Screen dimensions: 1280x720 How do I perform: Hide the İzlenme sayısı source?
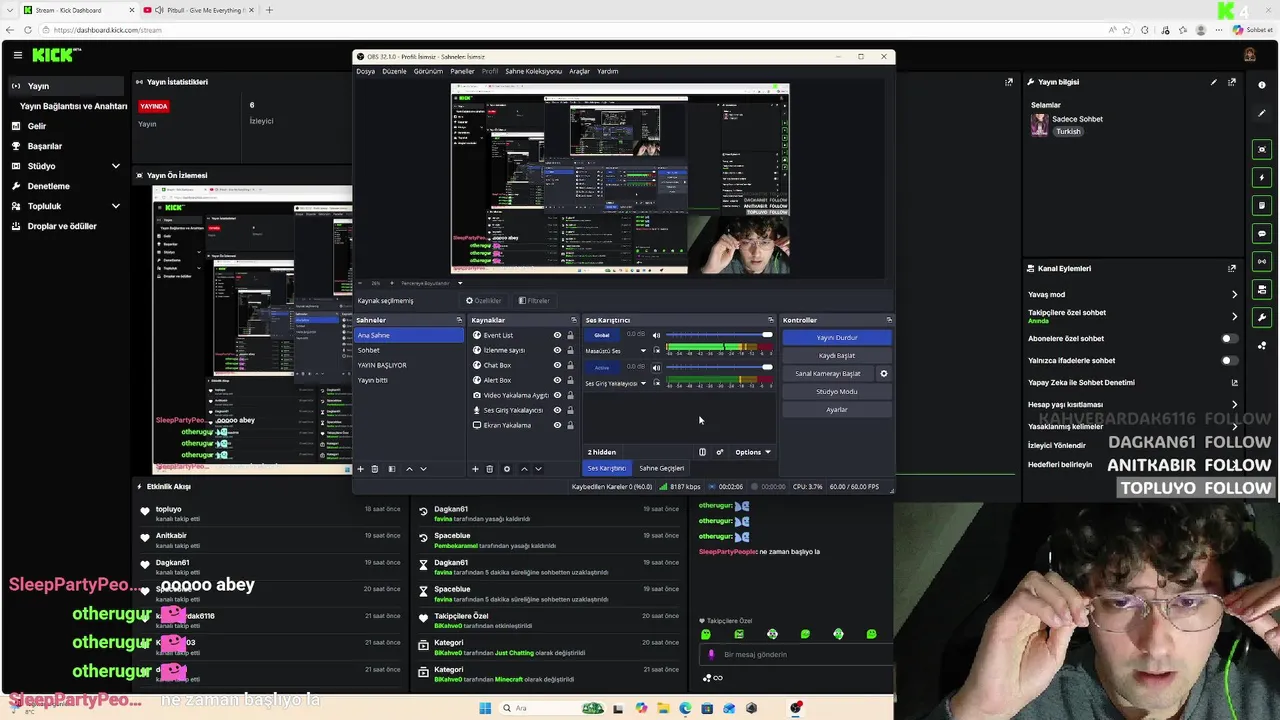coord(557,350)
